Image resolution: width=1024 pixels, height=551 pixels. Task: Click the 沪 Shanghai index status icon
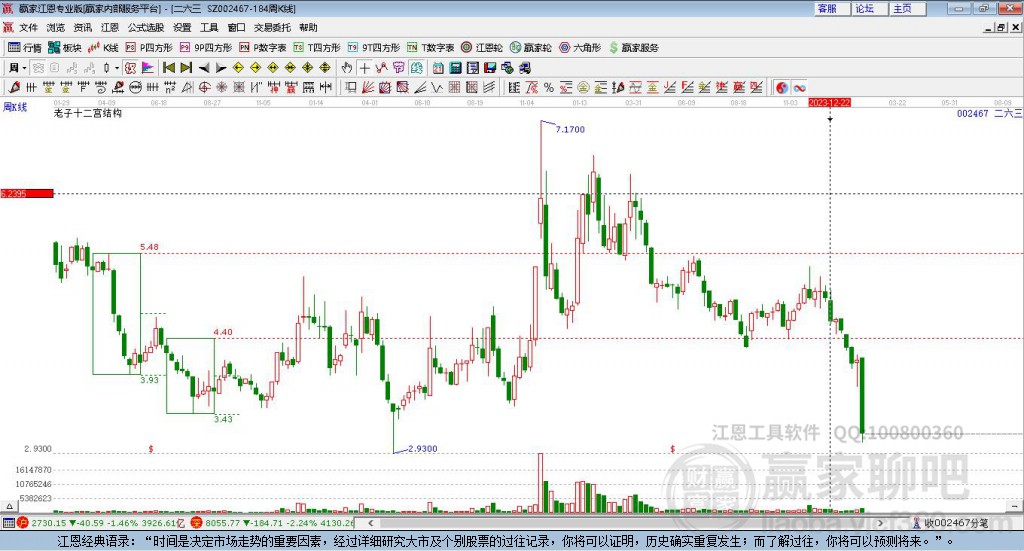click(x=23, y=523)
